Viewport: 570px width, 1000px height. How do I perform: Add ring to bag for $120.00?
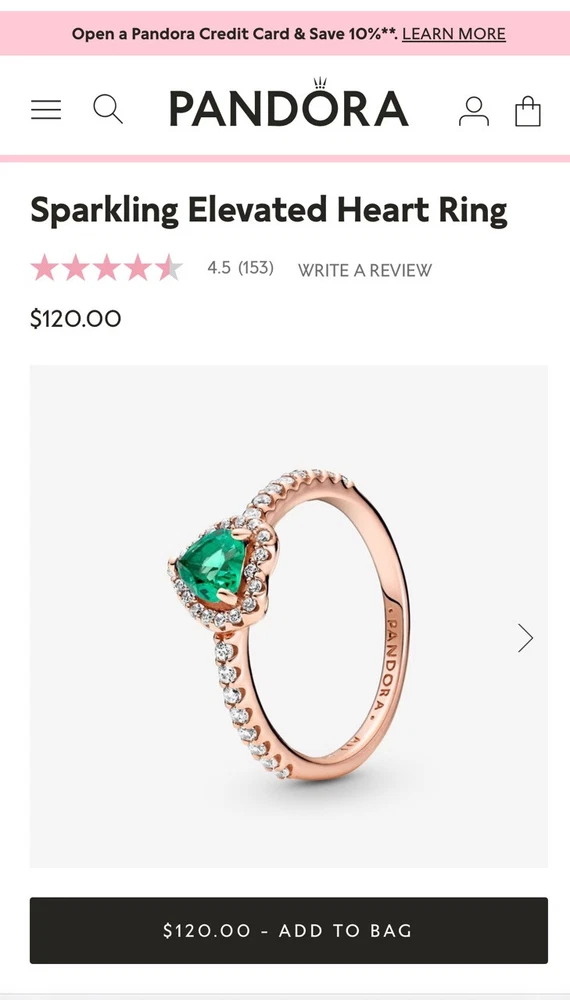click(x=289, y=930)
